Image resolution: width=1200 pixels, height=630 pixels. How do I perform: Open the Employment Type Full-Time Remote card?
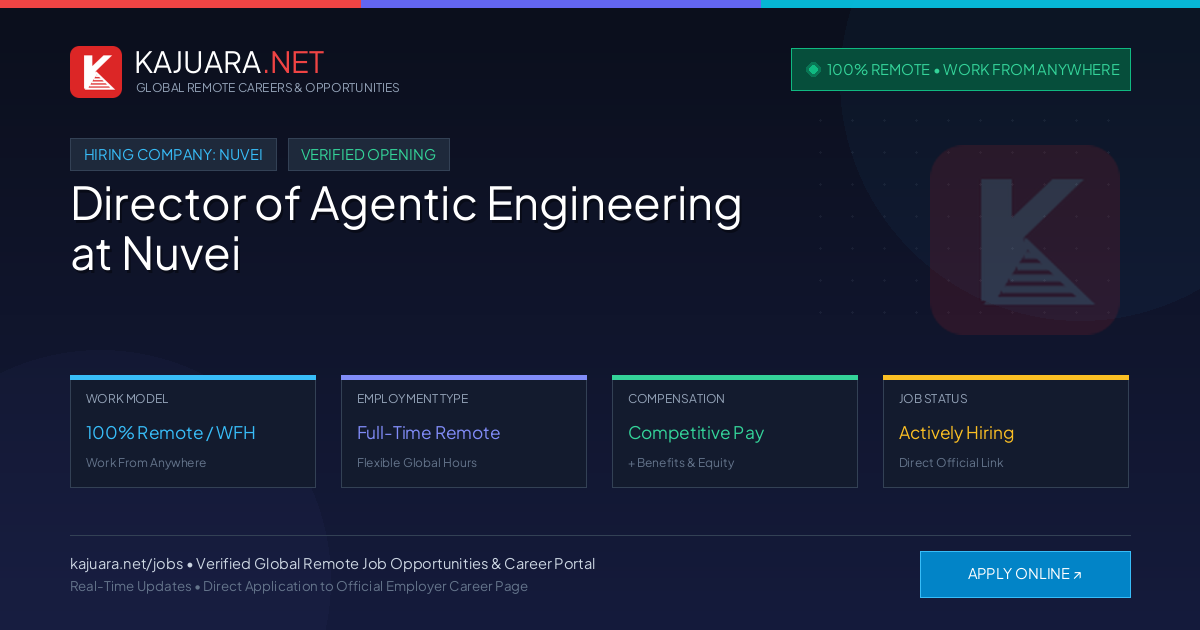point(464,432)
